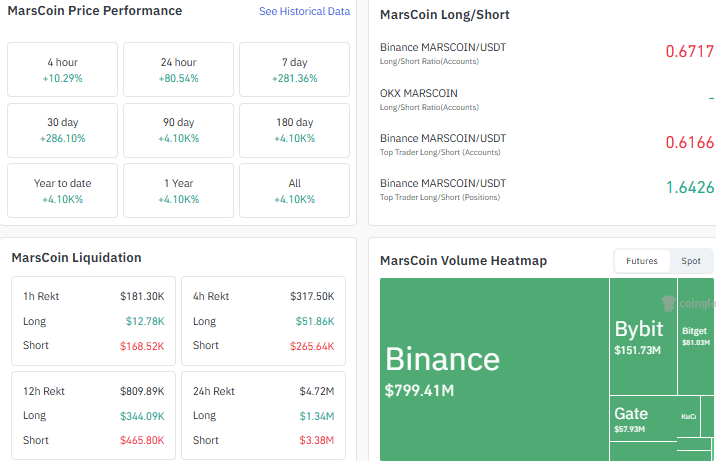The height and width of the screenshot is (461, 716).
Task: Click the 12h long liquidation $344.09K
Action: pos(142,416)
